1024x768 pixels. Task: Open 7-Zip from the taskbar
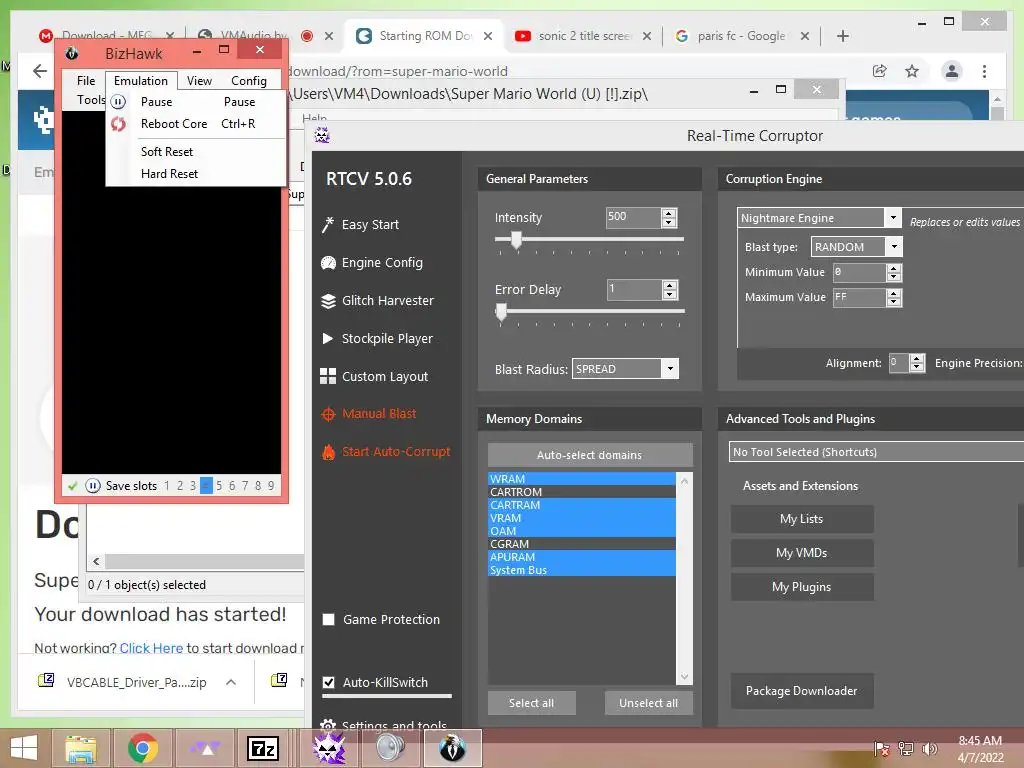pos(263,748)
